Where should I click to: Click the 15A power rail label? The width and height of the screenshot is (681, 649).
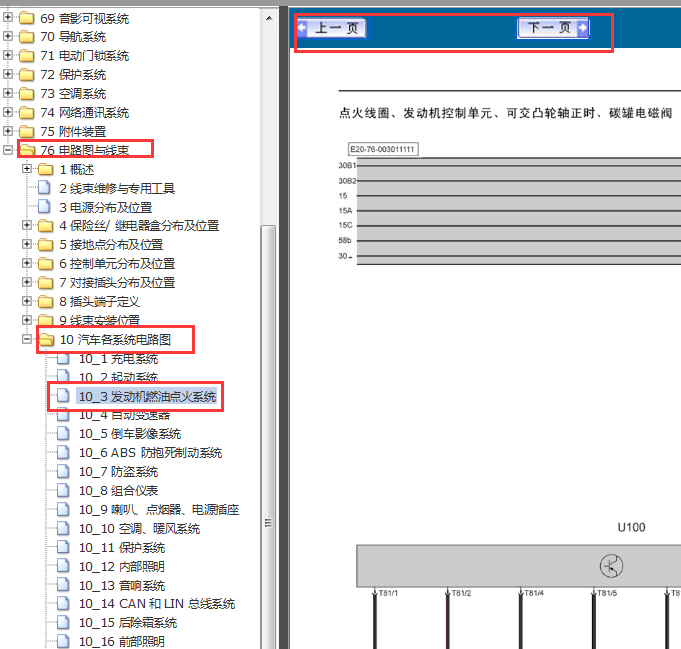coord(345,211)
